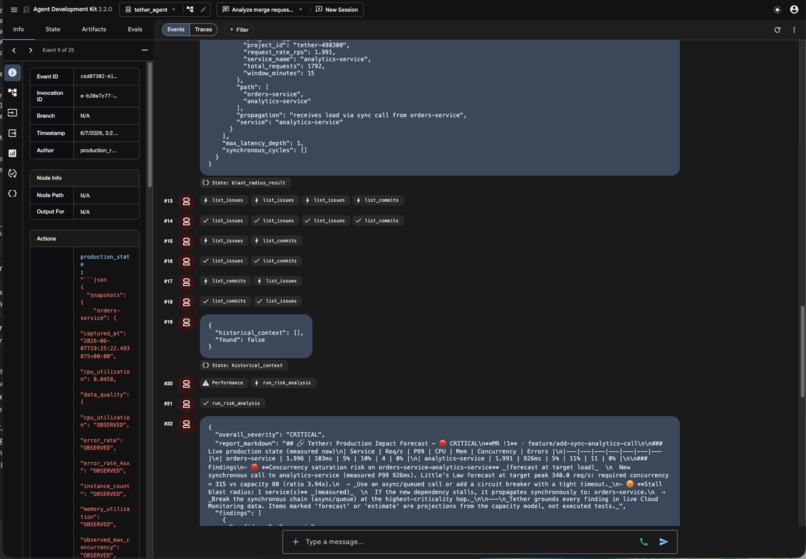This screenshot has width=806, height=559.
Task: Collapse the event details panel minus icon
Action: point(144,50)
